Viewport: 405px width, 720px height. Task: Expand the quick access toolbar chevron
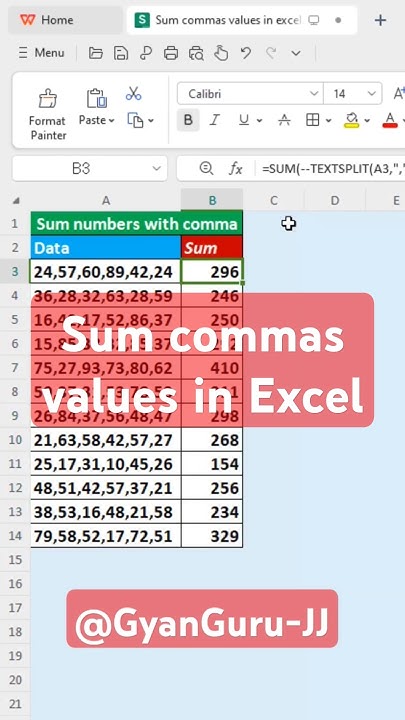296,53
